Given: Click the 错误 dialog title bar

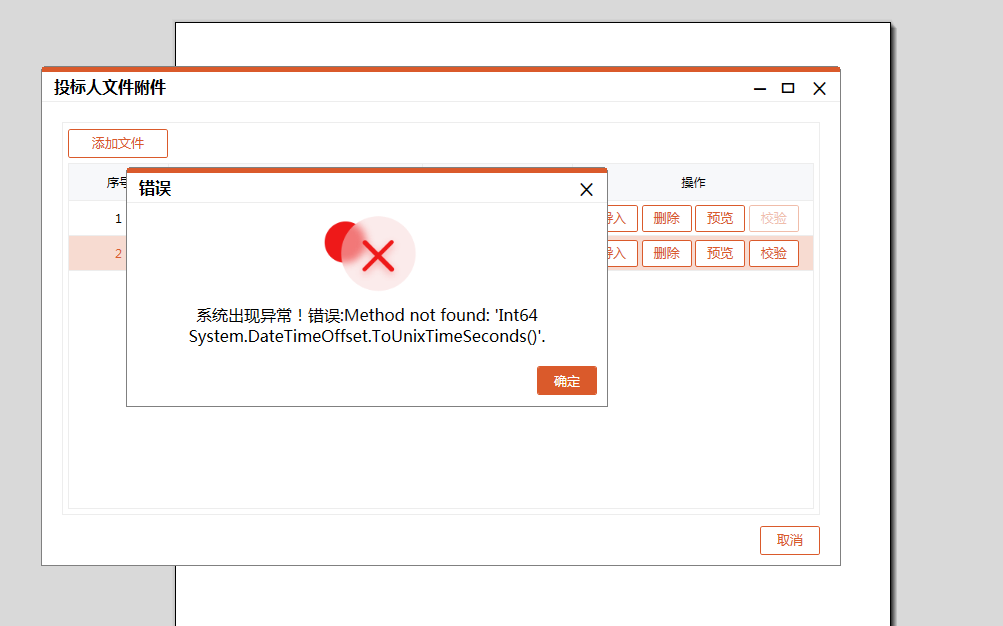Looking at the screenshot, I should coord(350,188).
